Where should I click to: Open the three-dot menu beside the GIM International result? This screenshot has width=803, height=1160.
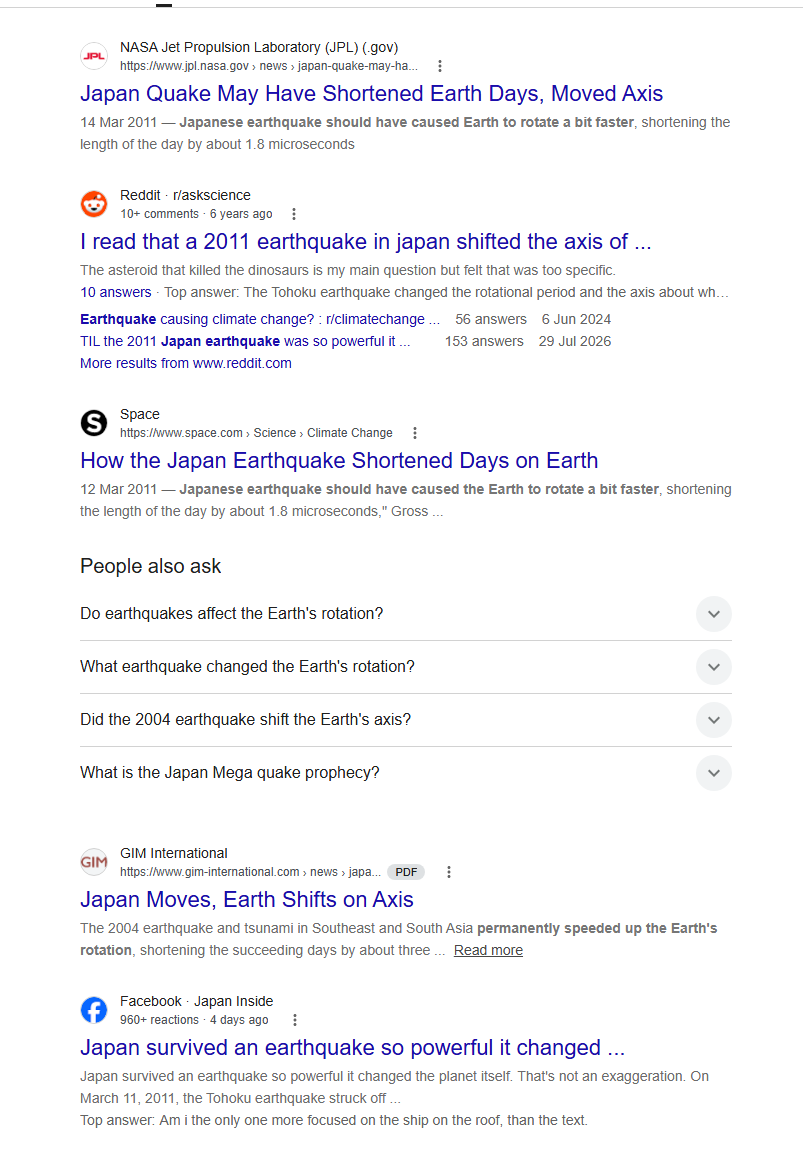pos(448,872)
